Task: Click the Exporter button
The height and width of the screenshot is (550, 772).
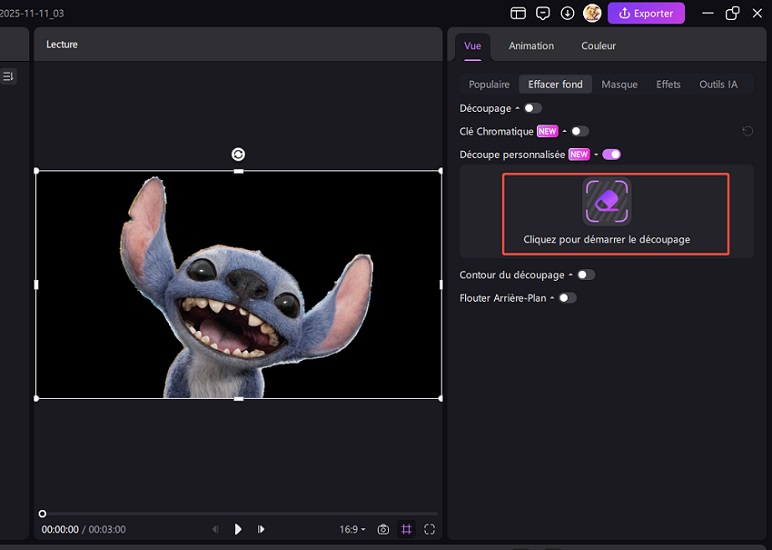Action: tap(646, 13)
